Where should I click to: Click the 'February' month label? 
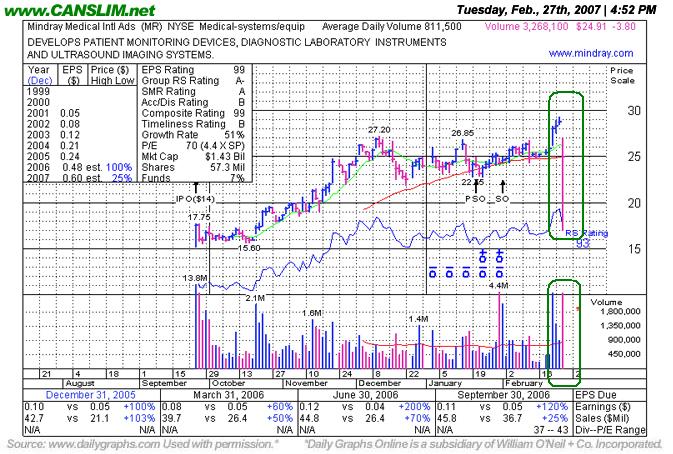[x=524, y=383]
